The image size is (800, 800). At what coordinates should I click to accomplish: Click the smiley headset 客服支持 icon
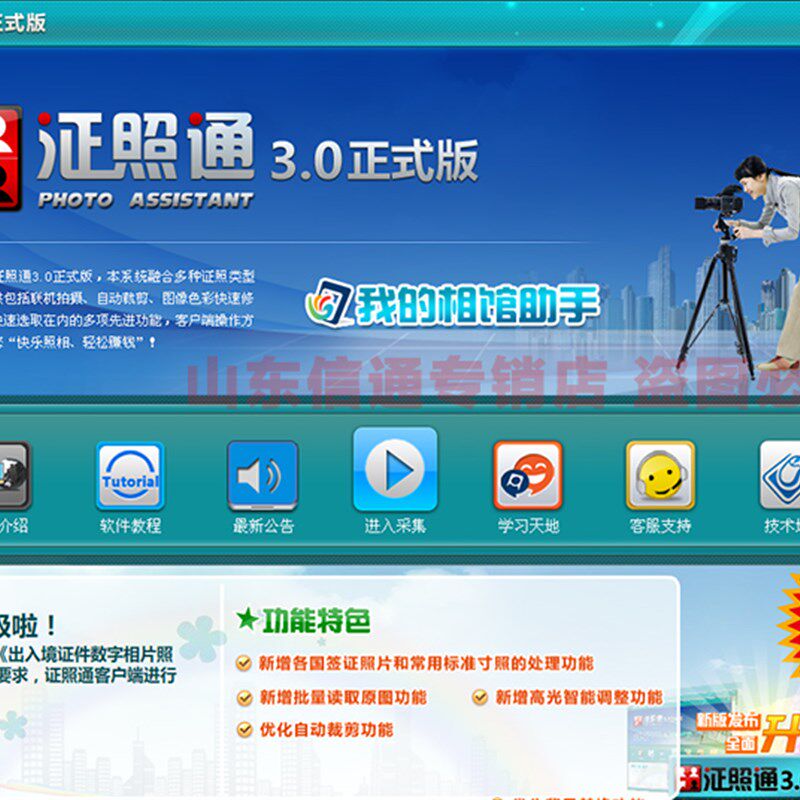pos(661,476)
